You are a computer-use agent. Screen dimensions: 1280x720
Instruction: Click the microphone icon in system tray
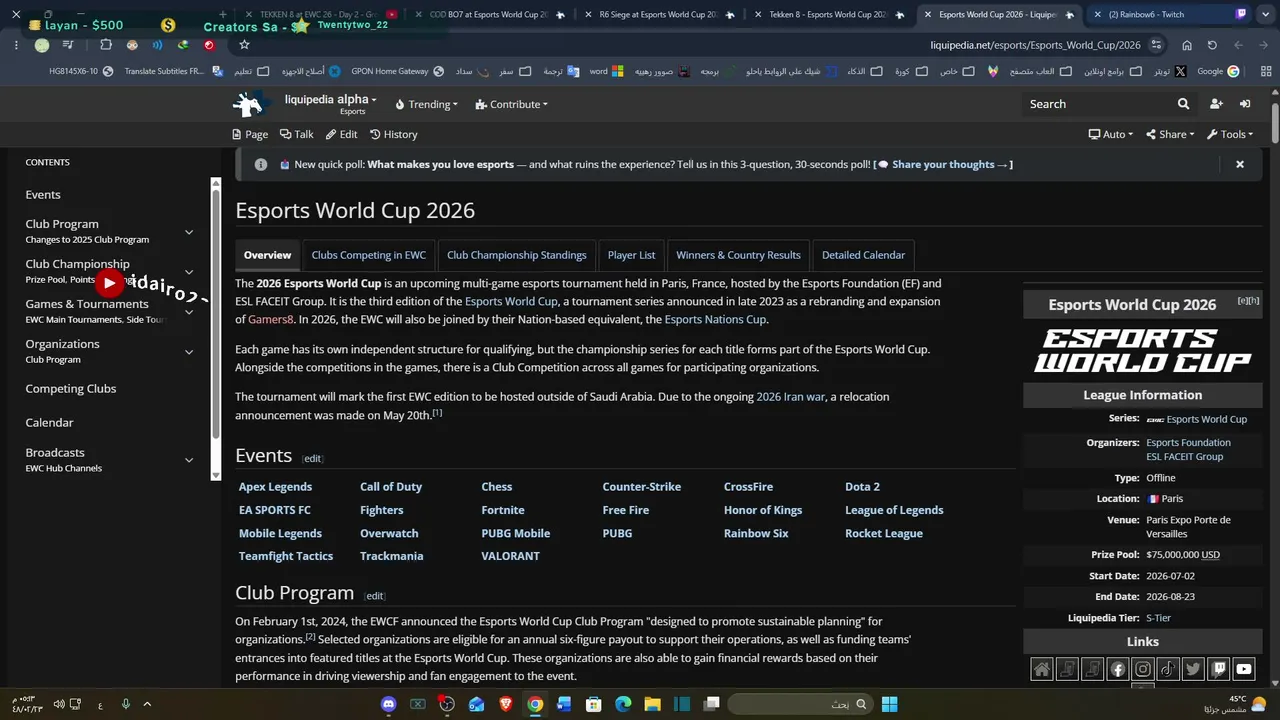point(126,704)
